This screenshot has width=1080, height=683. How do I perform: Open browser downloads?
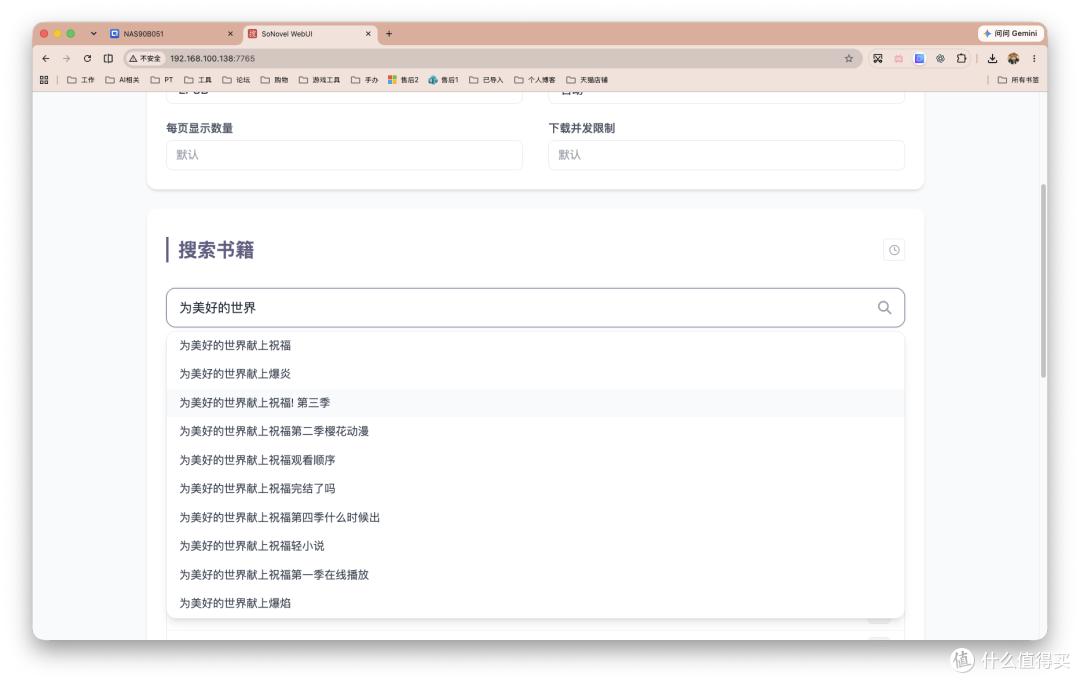coord(992,59)
